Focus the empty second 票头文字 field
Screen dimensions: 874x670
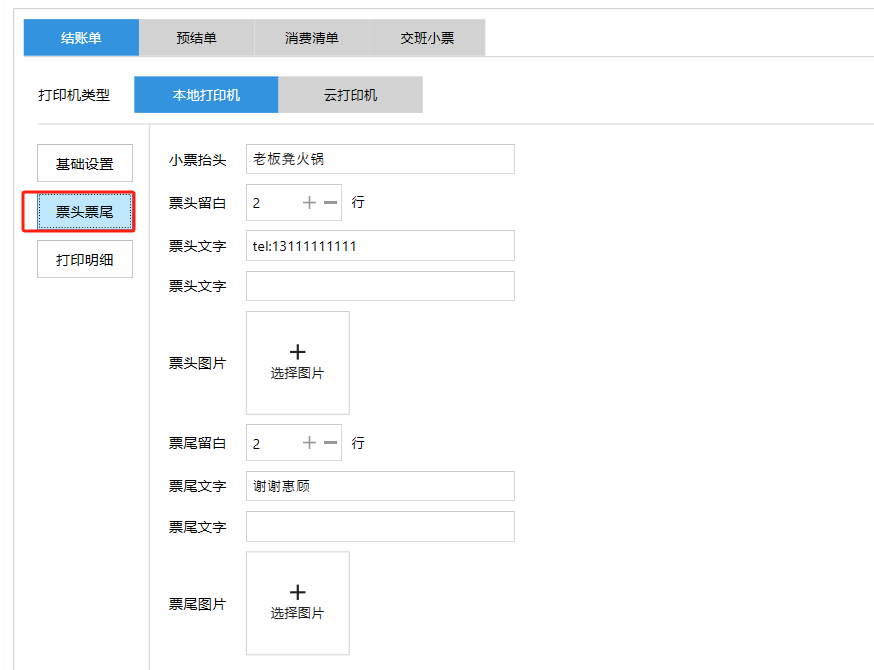pyautogui.click(x=380, y=286)
